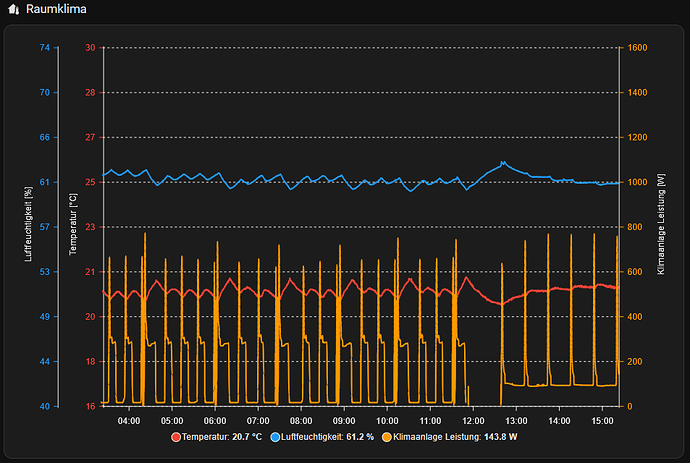
Task: Click the 18 temperature axis tick label
Action: click(x=90, y=362)
